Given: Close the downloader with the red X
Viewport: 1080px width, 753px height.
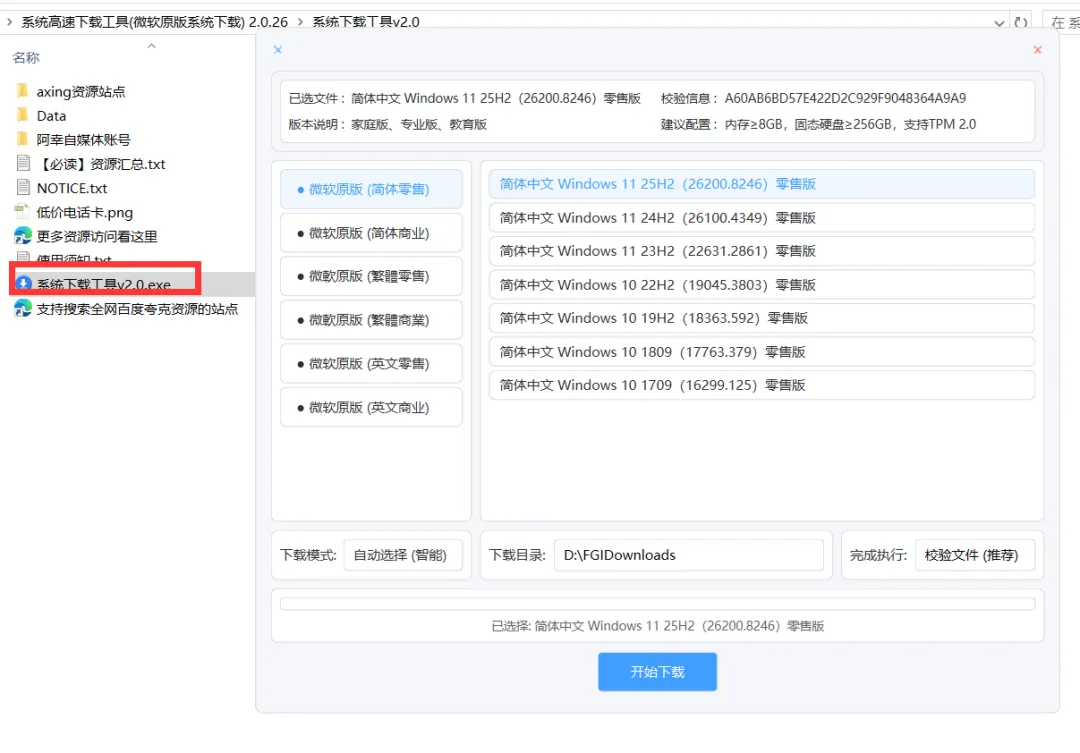Looking at the screenshot, I should pyautogui.click(x=1037, y=50).
